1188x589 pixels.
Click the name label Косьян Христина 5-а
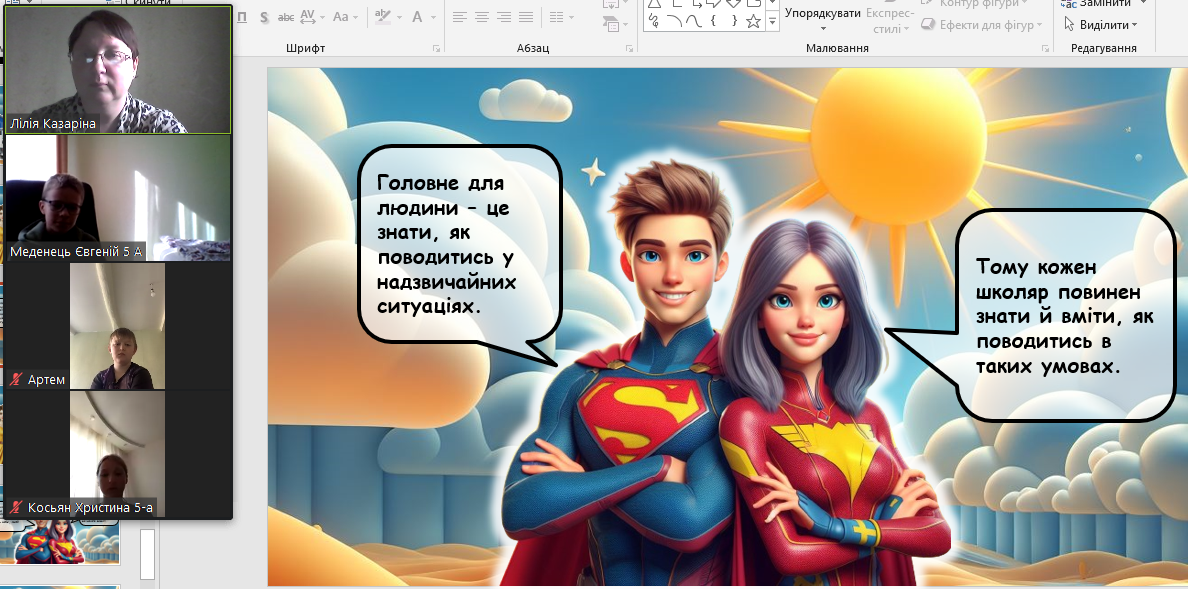(90, 507)
